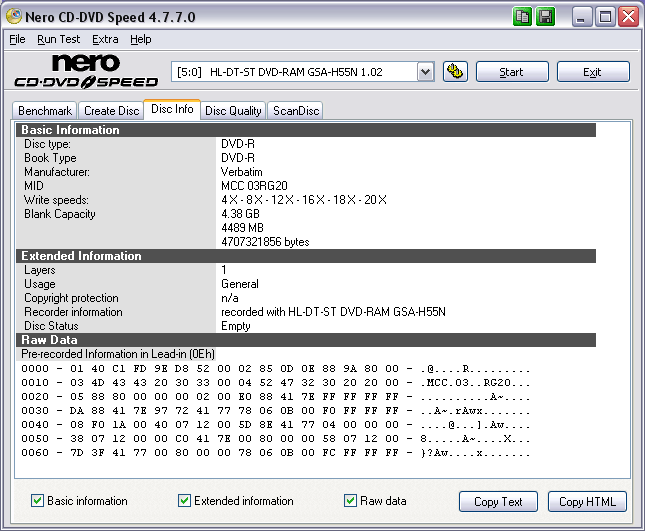
Task: Uncheck the Basic information checkbox
Action: click(x=37, y=501)
